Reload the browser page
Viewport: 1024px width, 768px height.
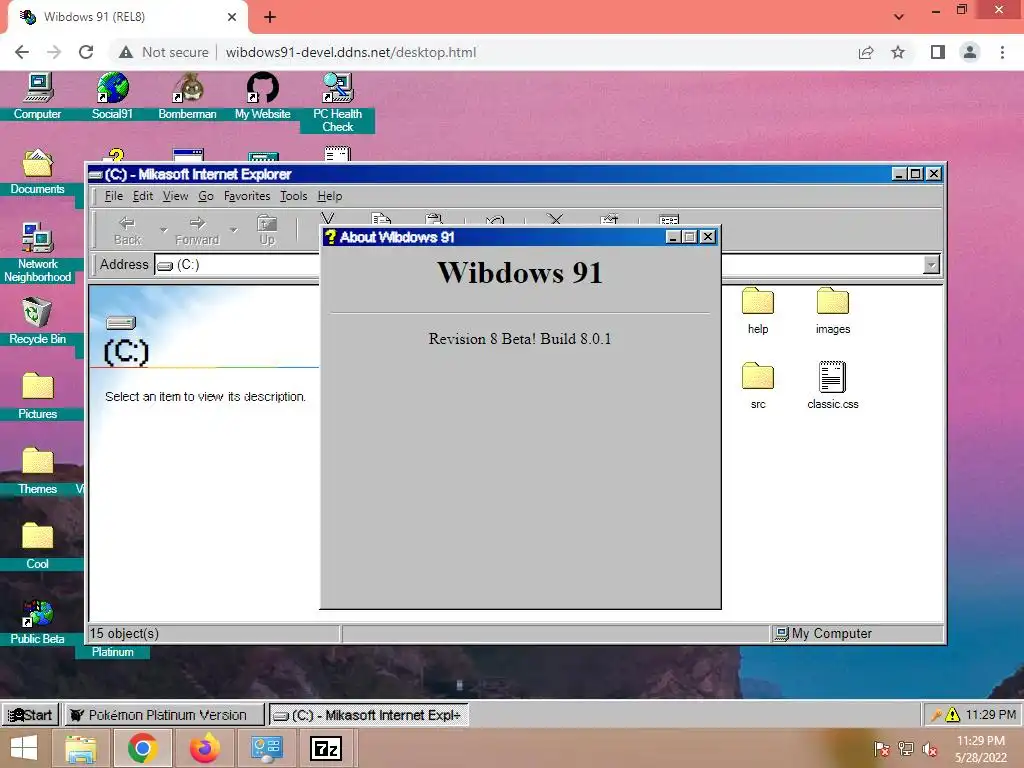tap(86, 52)
